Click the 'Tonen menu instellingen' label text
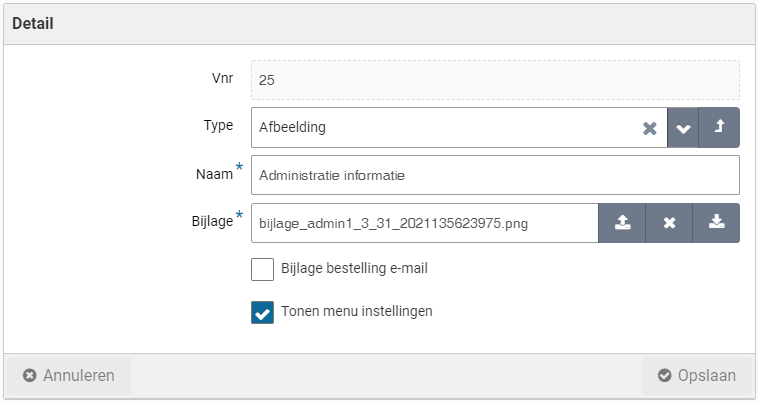Screen dimensions: 758x403 point(357,311)
